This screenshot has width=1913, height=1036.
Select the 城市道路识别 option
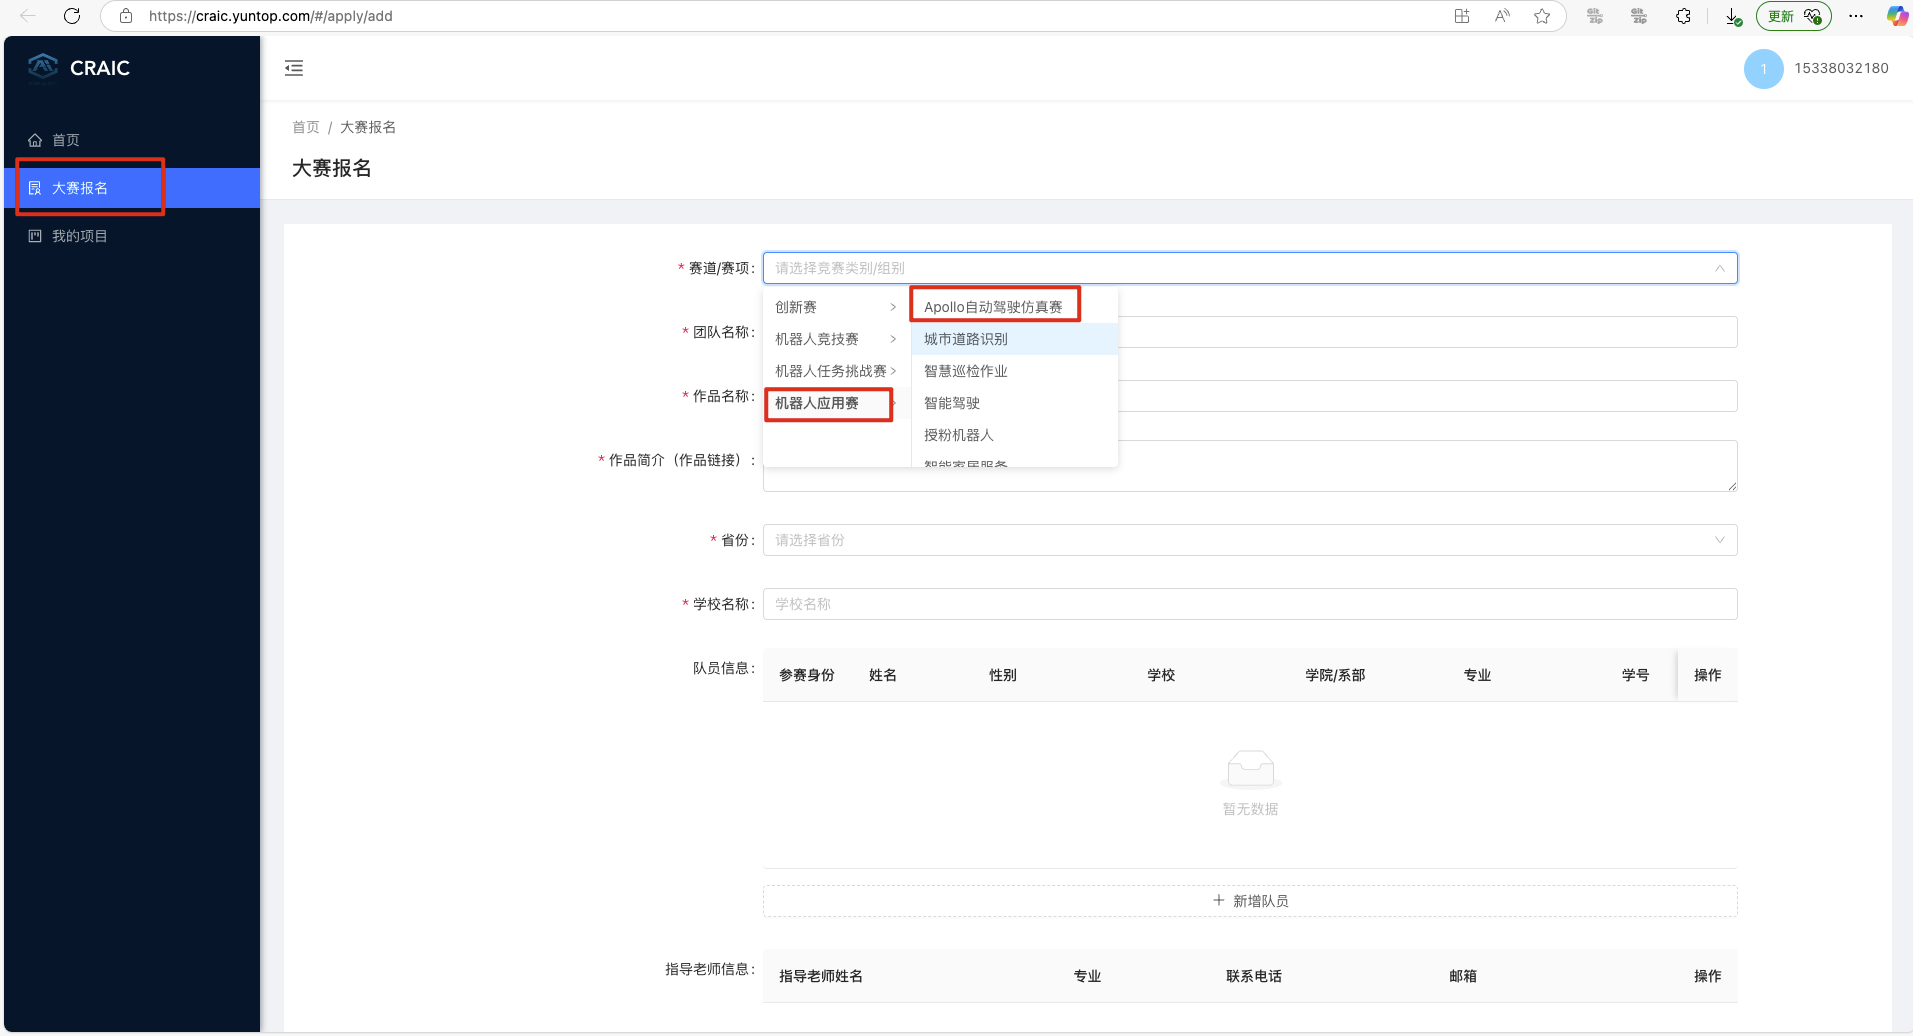tap(966, 339)
